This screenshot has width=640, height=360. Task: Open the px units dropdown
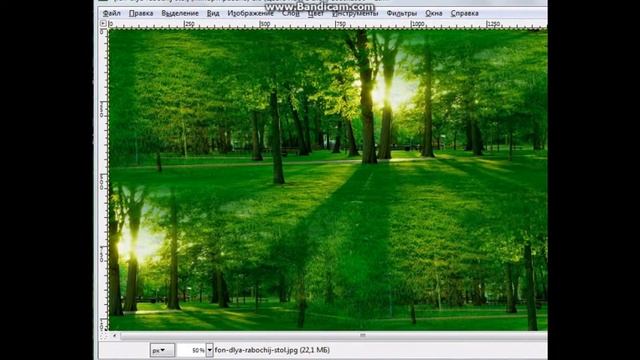pos(162,350)
